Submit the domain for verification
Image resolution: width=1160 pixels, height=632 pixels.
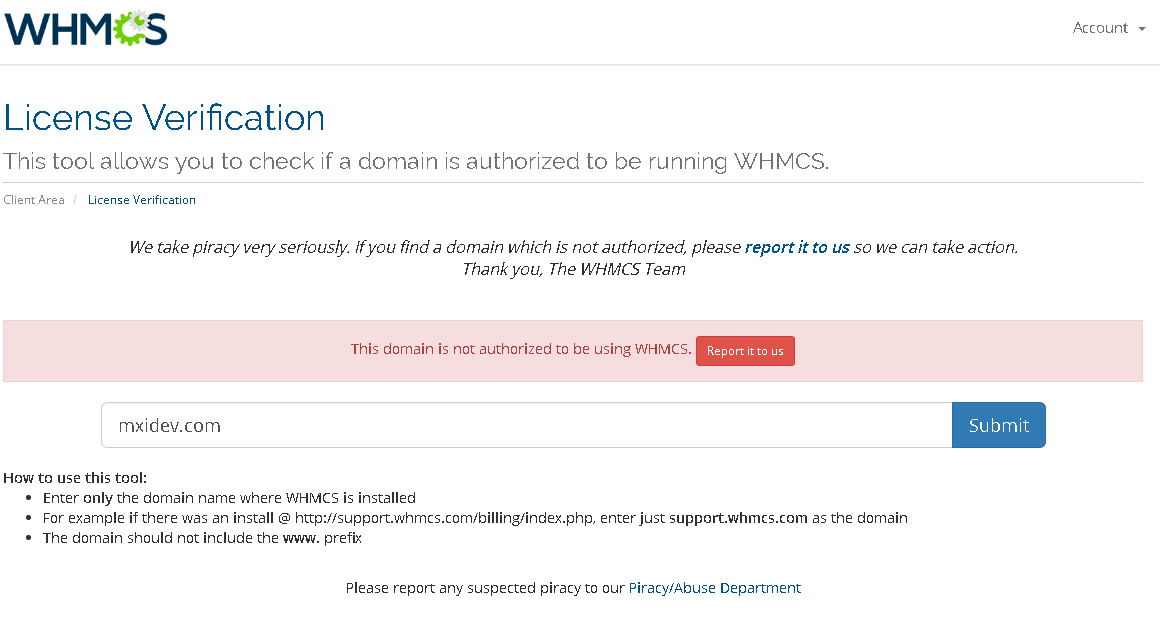[x=998, y=425]
